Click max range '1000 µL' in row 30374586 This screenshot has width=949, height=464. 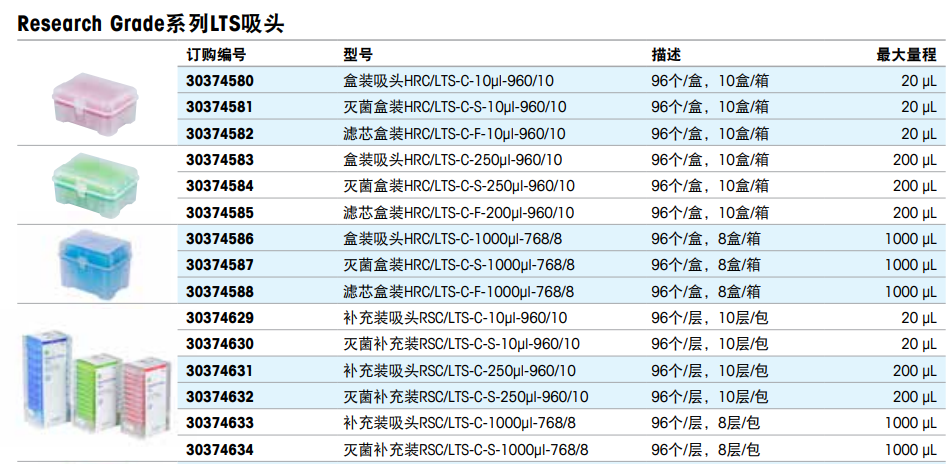tap(911, 239)
